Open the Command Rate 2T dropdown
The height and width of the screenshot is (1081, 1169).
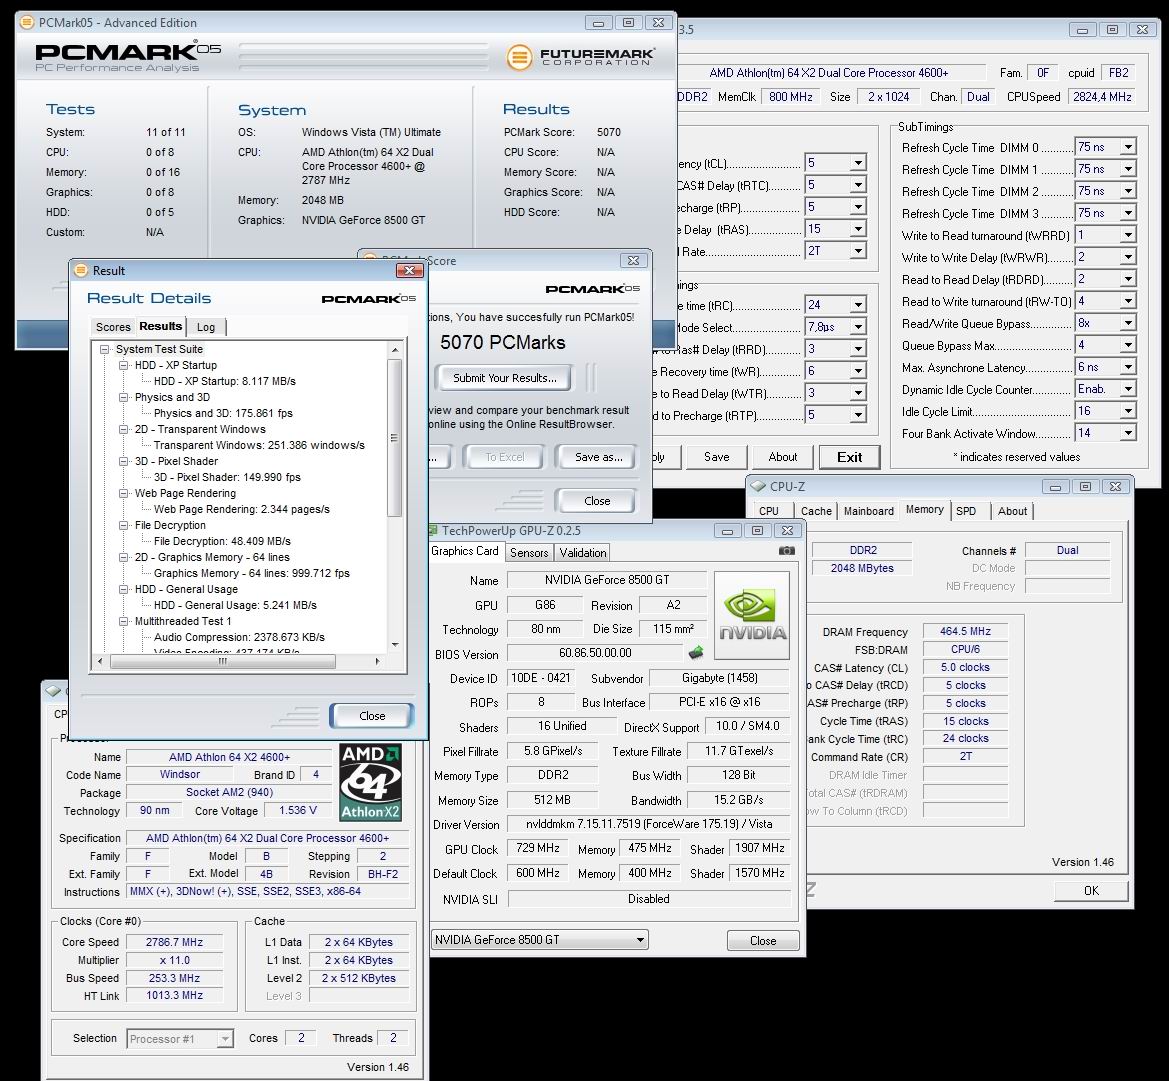(858, 251)
